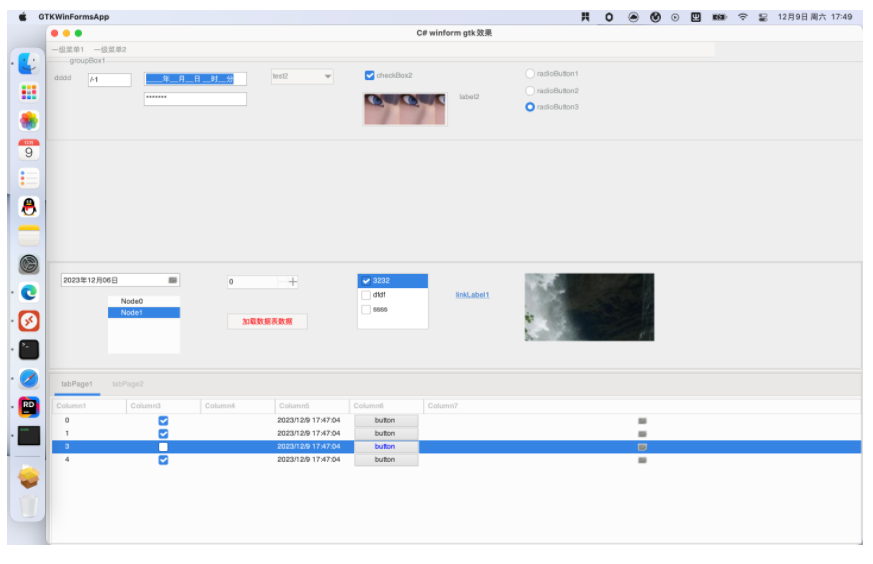Click the calendar icon in date picker
Viewport: 873px width, 564px height.
pyautogui.click(x=172, y=281)
